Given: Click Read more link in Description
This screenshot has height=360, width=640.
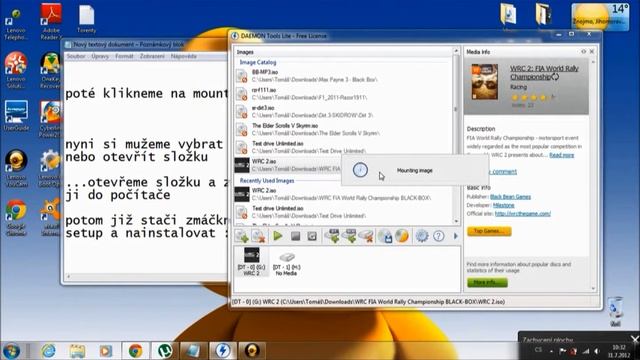Looking at the screenshot, I should (x=561, y=155).
